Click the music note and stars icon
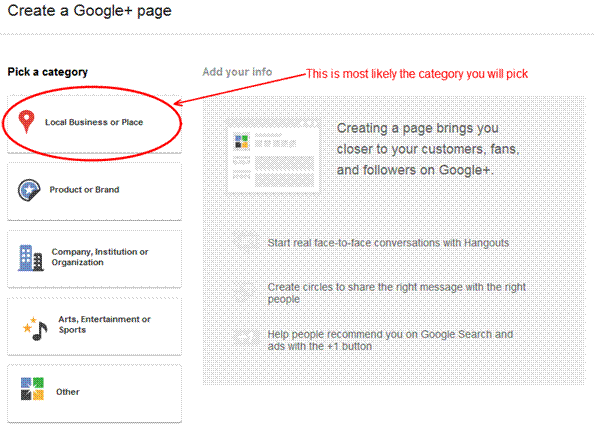 click(35, 328)
